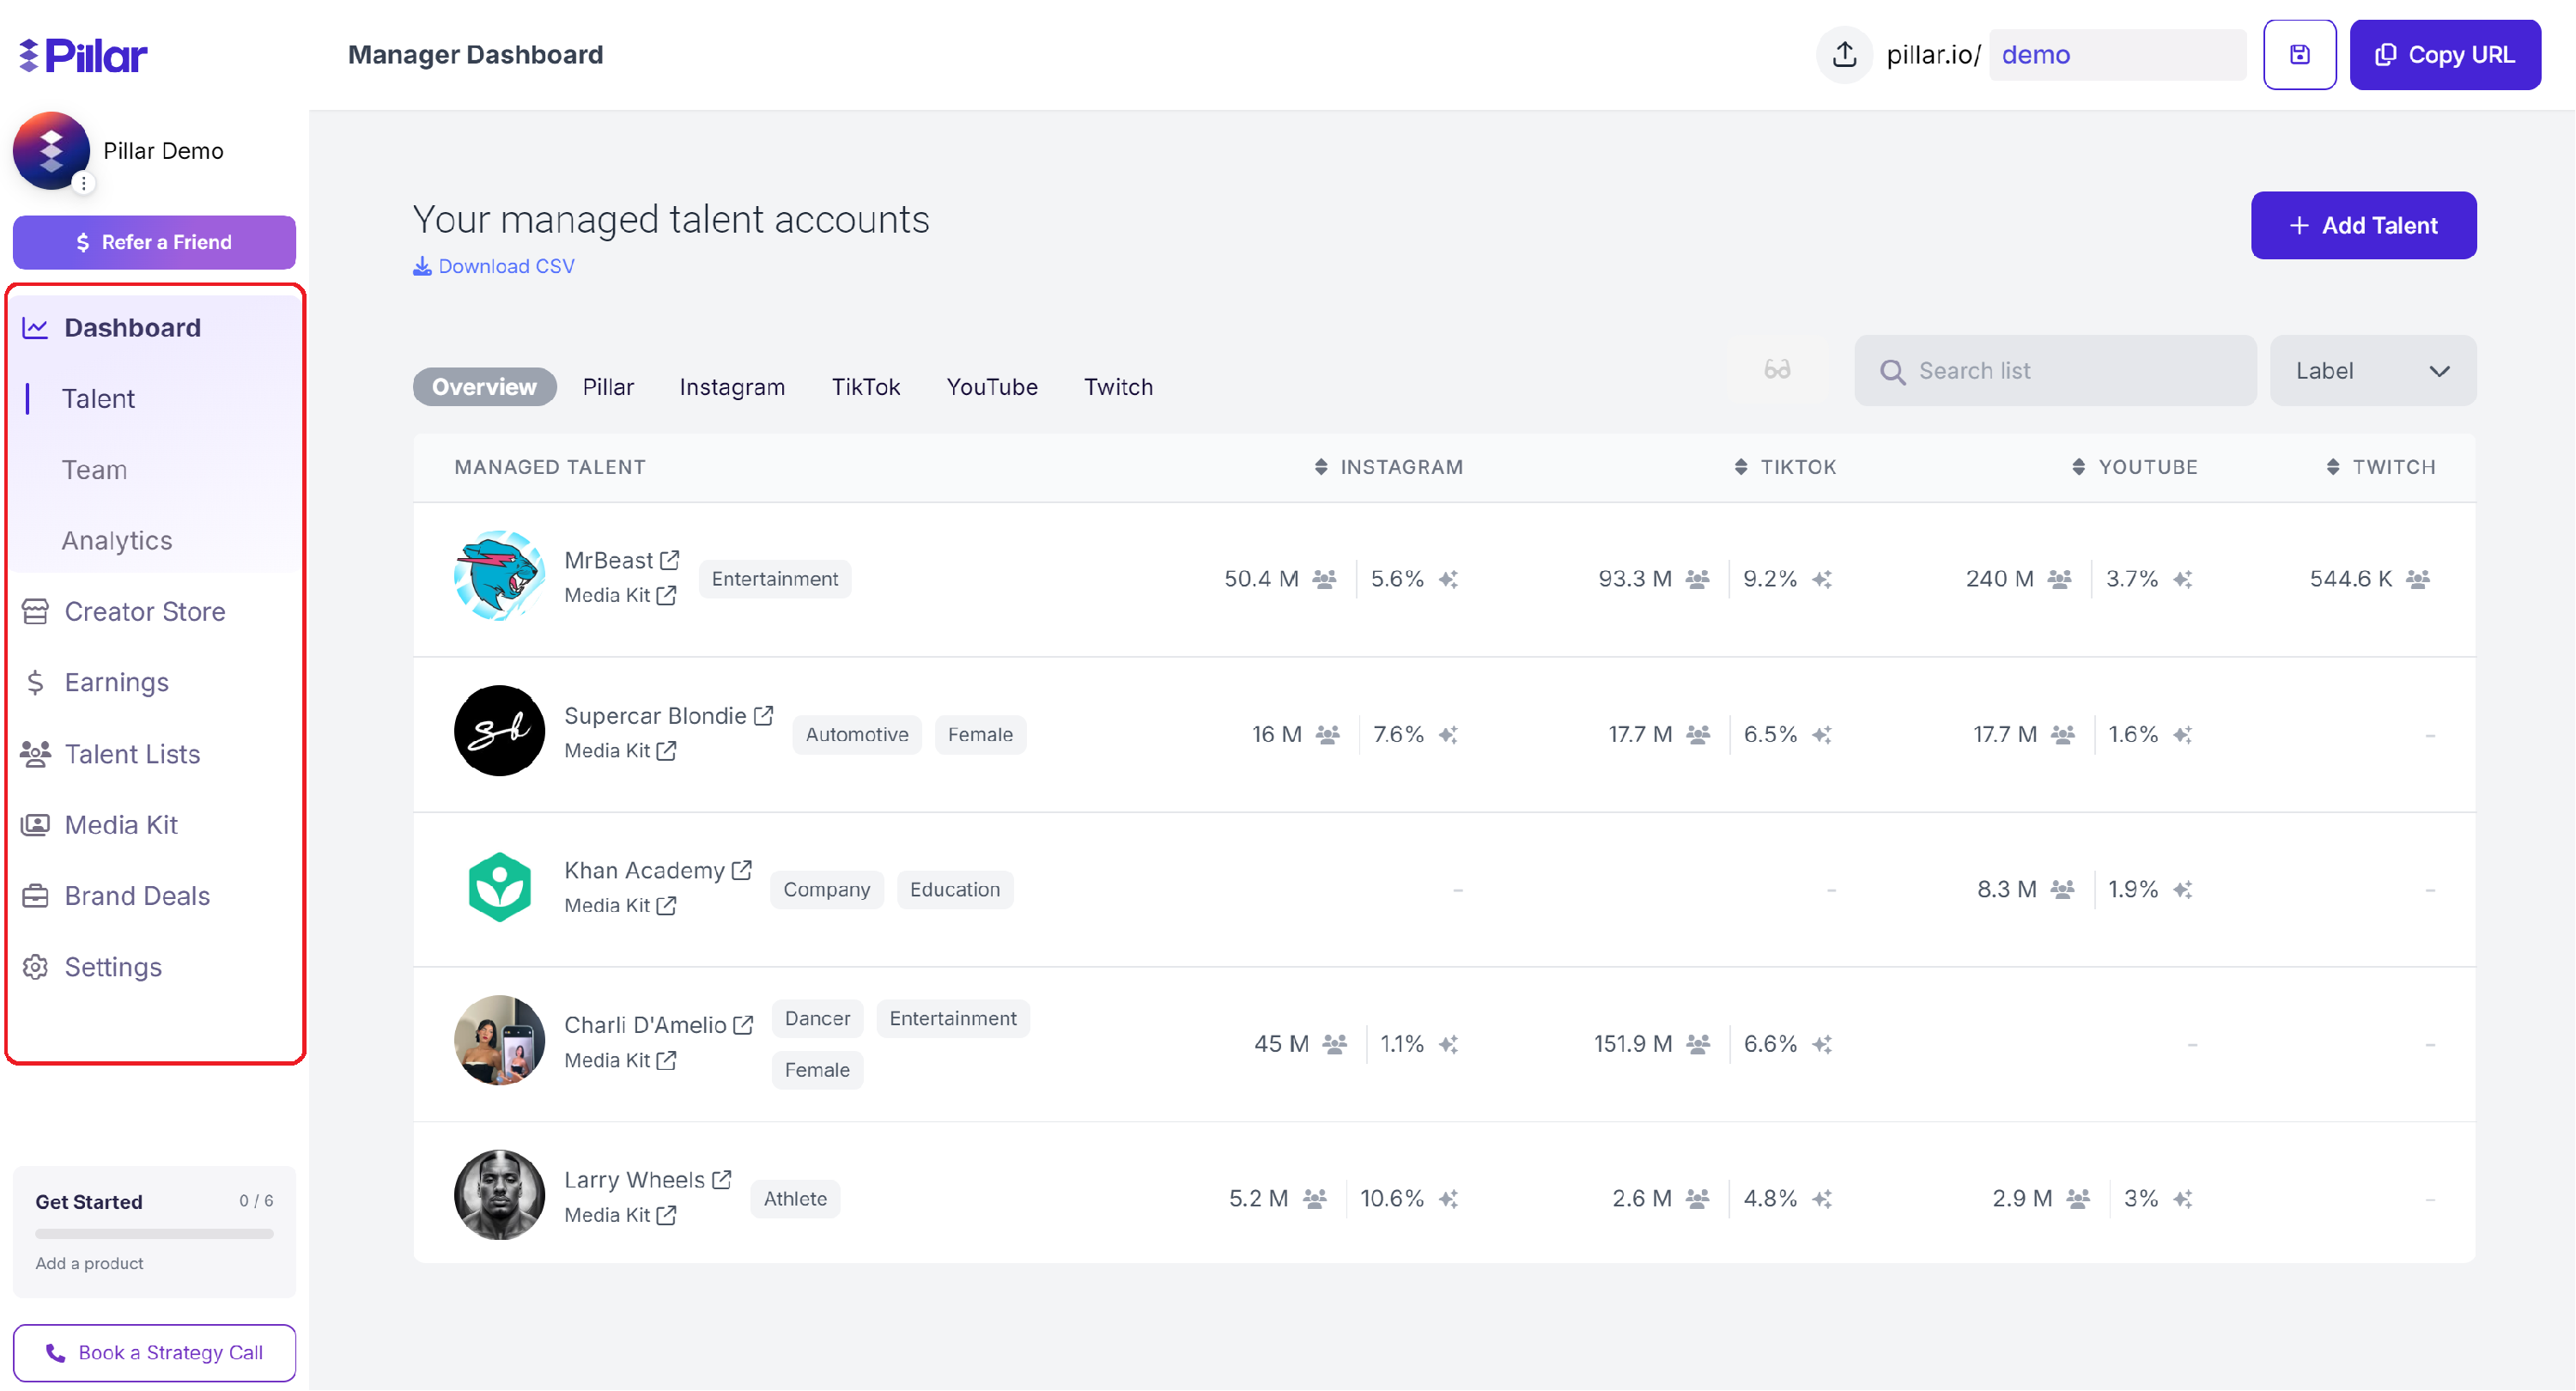Switch to the YouTube tab

click(x=991, y=387)
